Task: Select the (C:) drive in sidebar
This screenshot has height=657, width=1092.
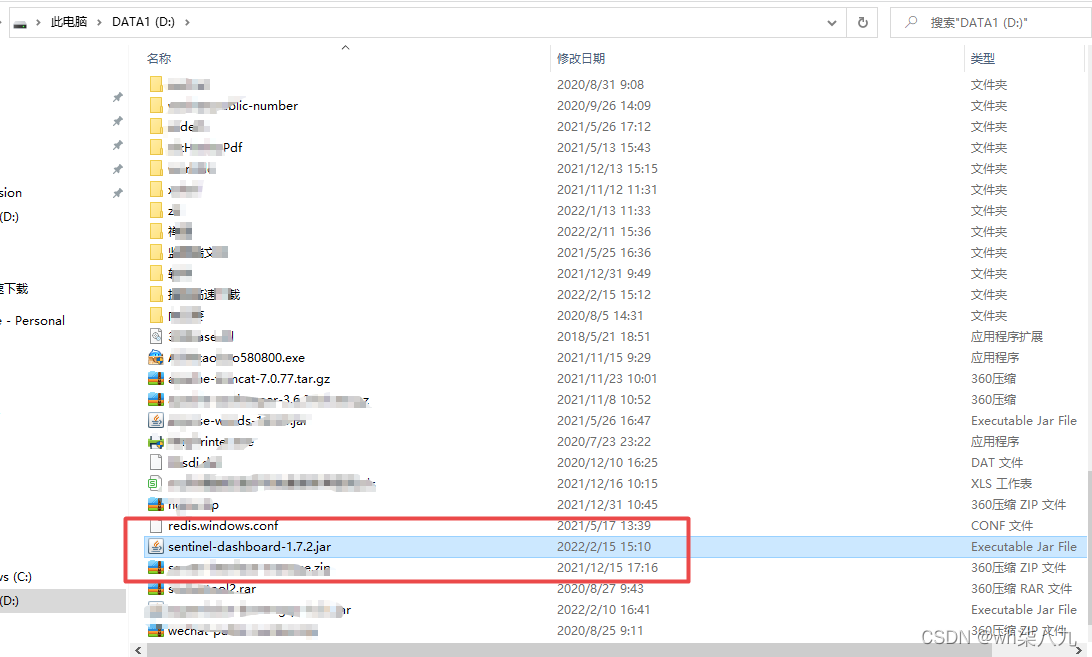Action: (x=16, y=577)
